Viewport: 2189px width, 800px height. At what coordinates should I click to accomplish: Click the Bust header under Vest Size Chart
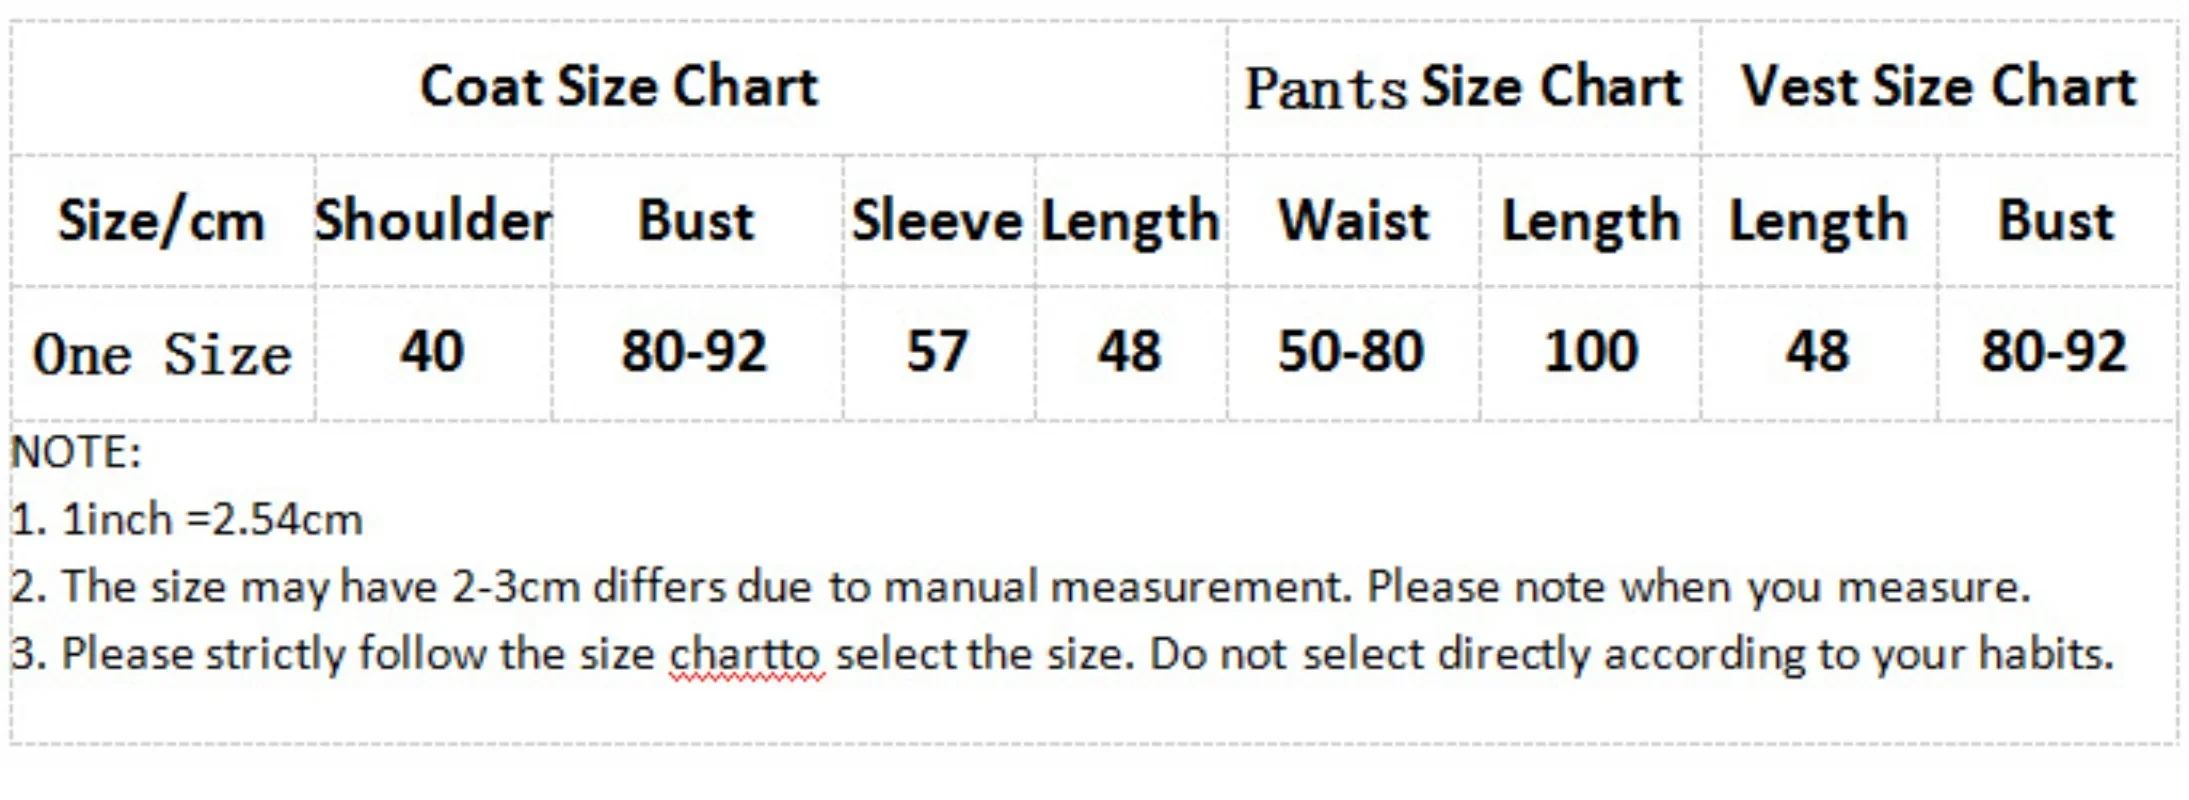tap(2056, 221)
